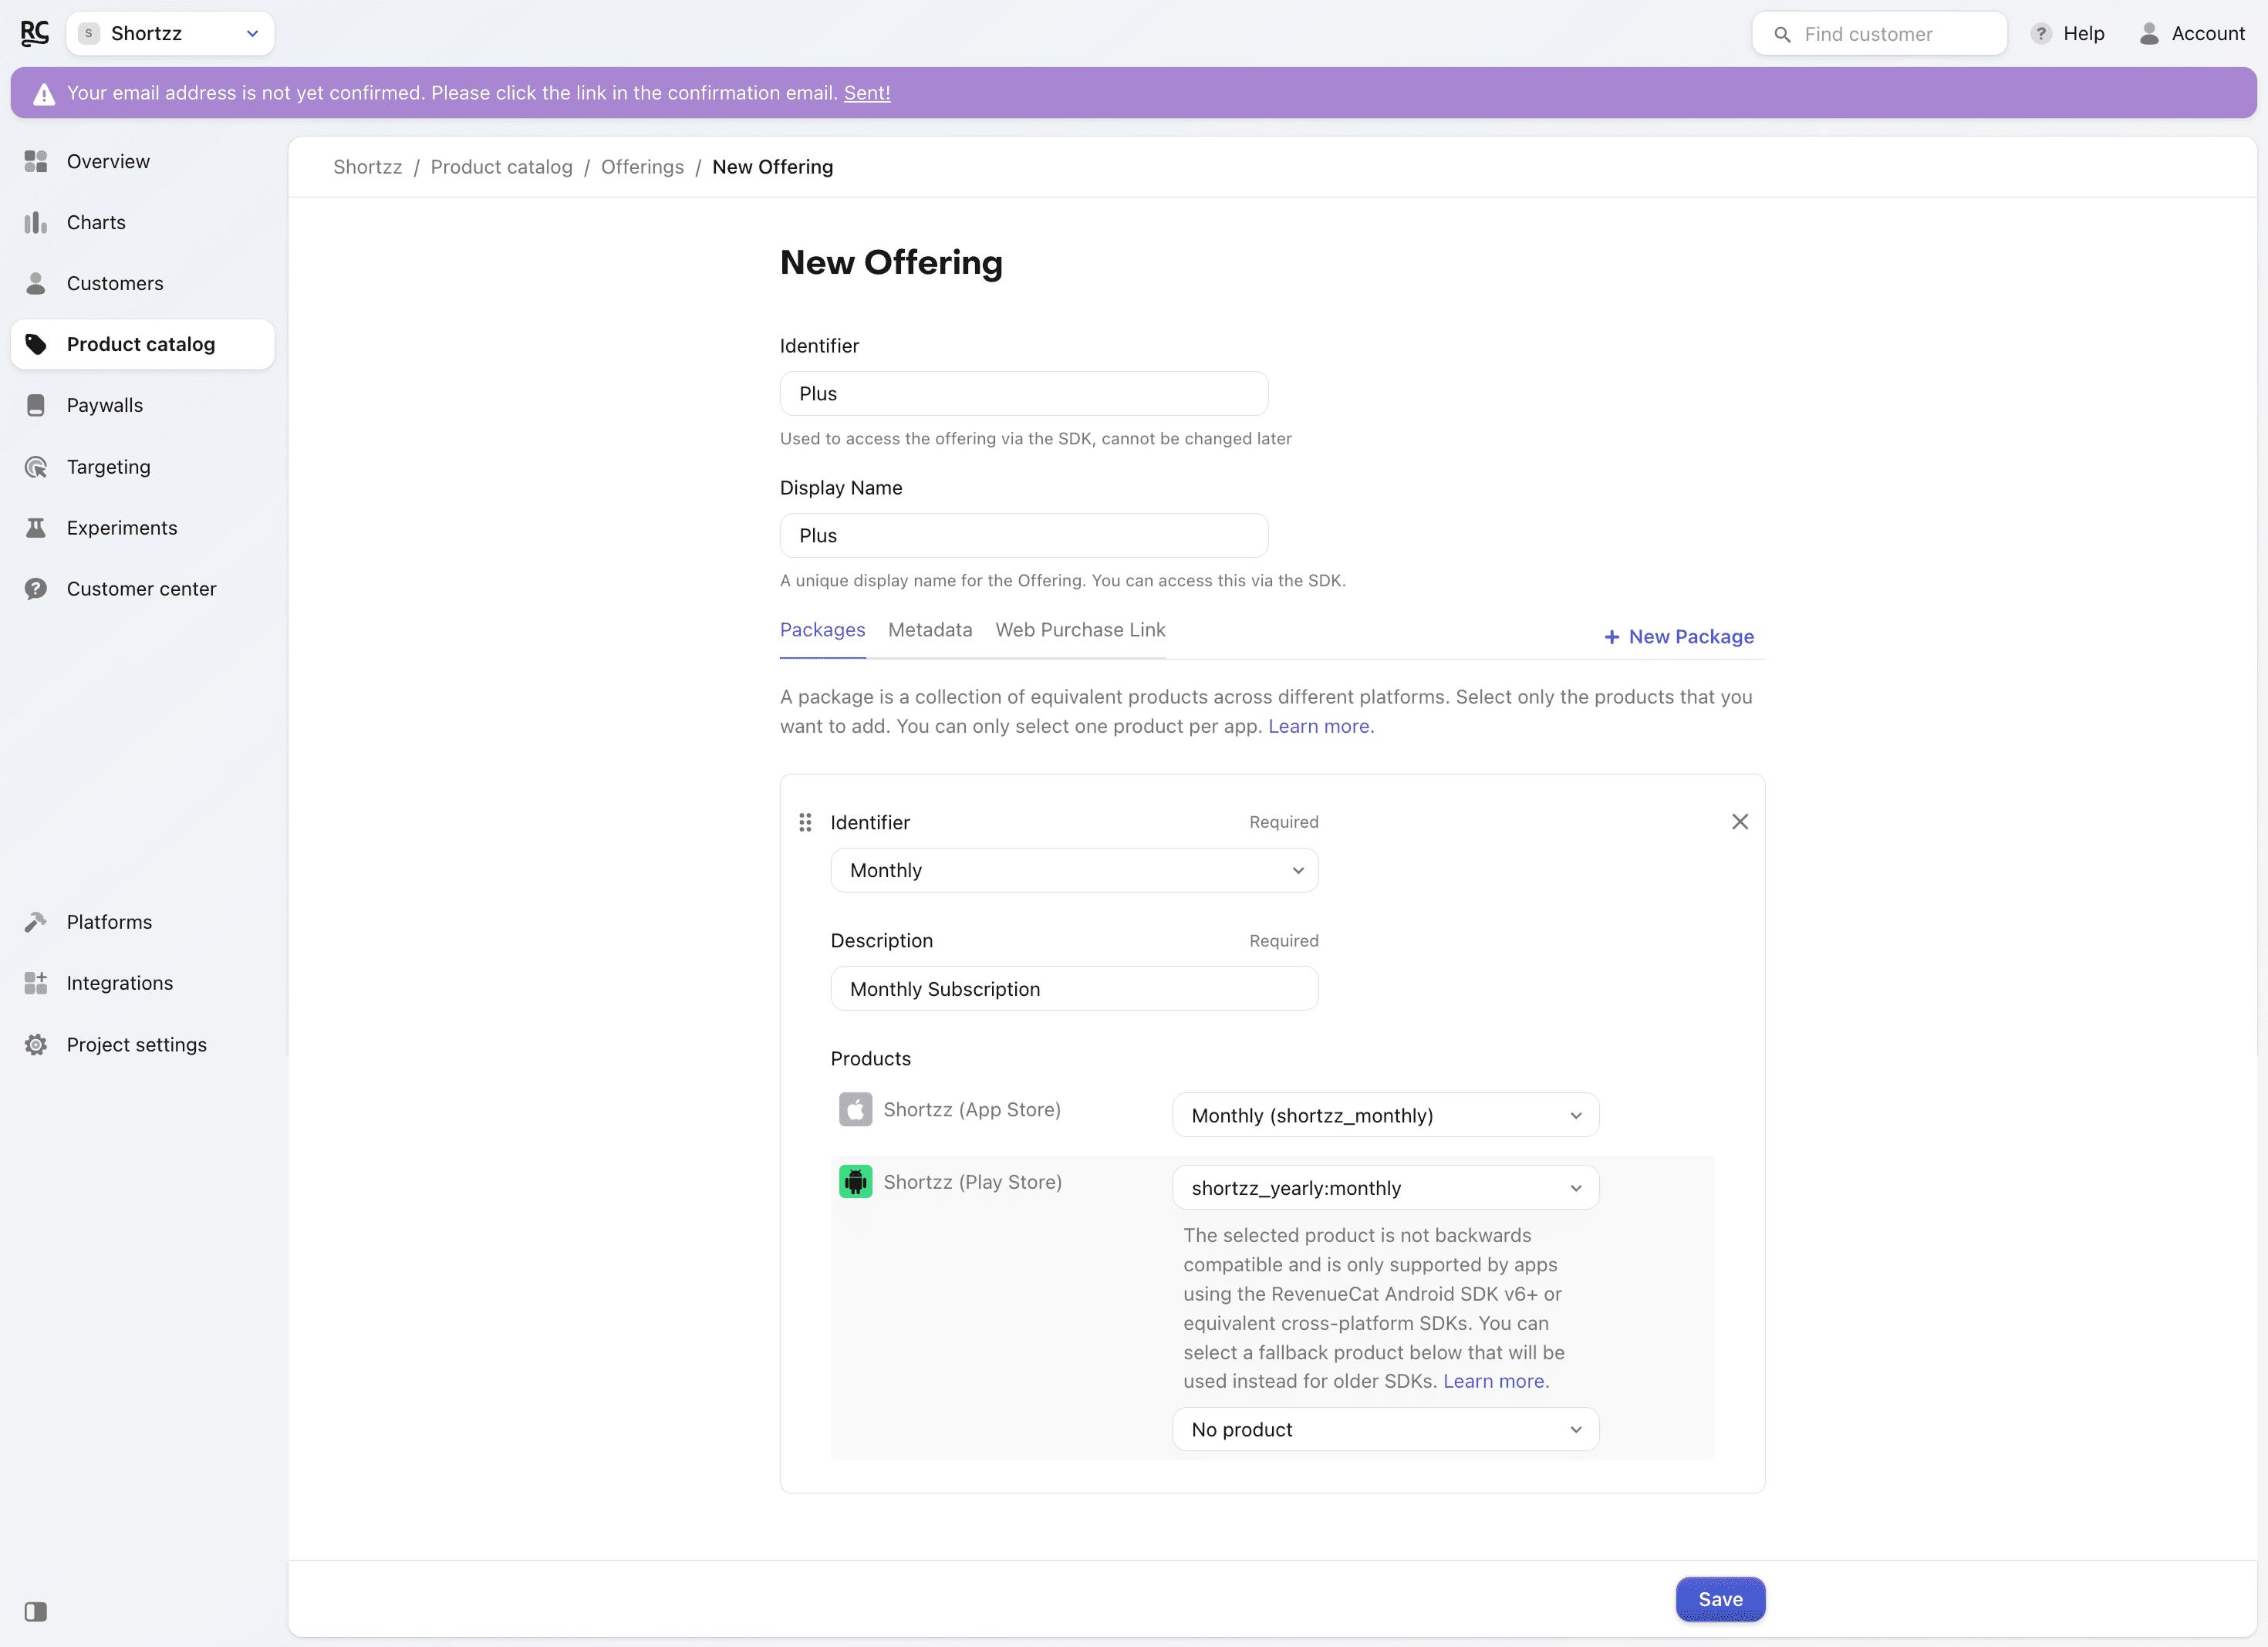This screenshot has height=1647, width=2268.
Task: Open Customer center from sidebar
Action: 141,588
